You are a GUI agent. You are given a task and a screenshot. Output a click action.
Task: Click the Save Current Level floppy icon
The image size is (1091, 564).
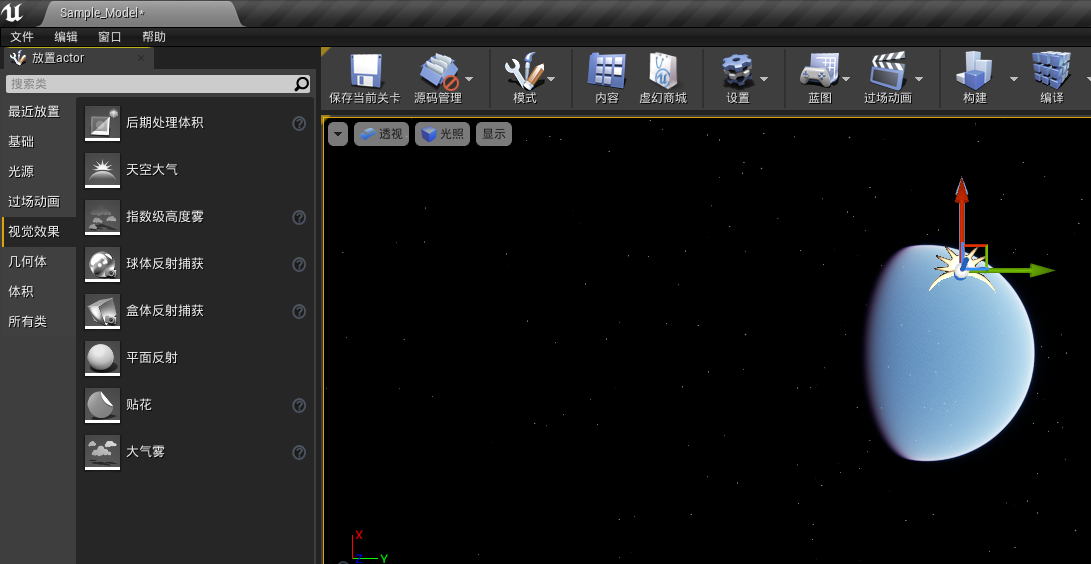click(x=365, y=71)
